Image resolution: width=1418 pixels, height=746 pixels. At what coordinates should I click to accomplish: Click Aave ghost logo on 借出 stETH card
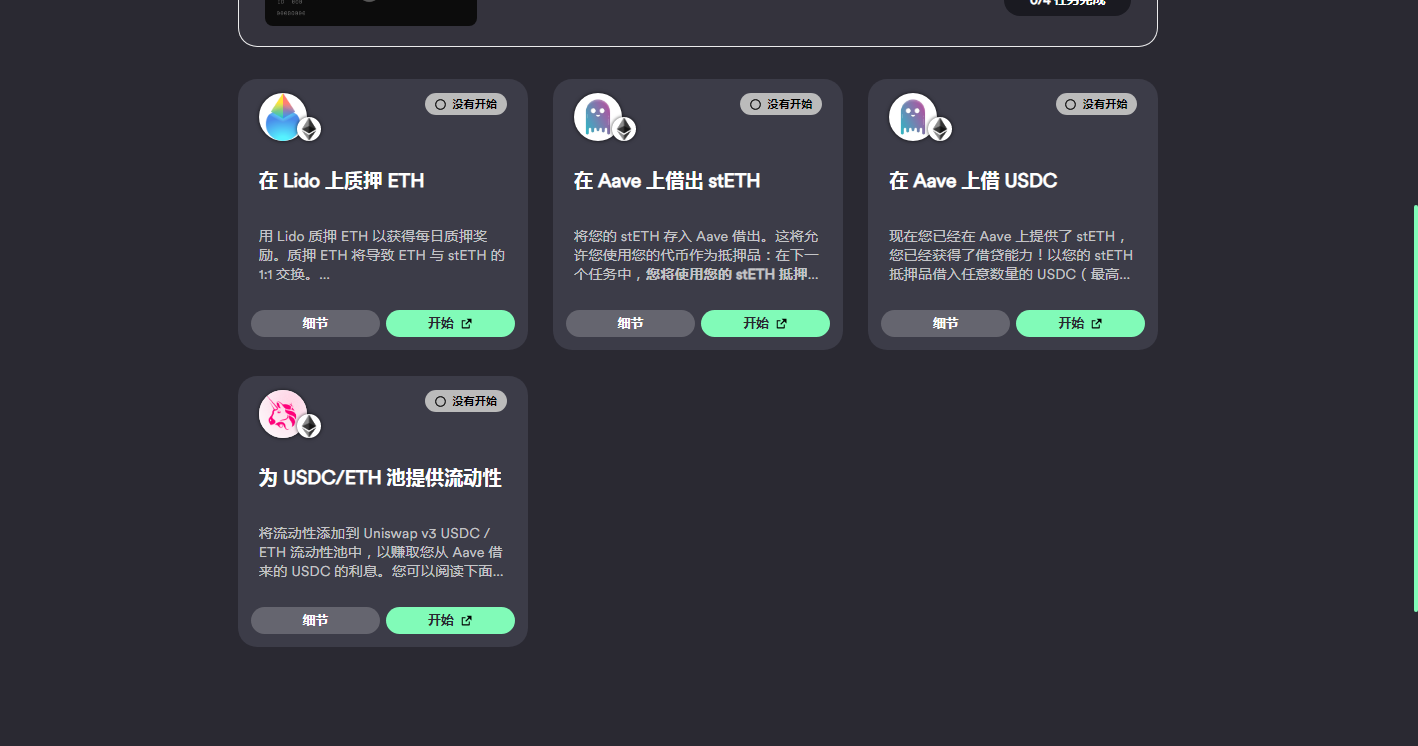point(598,117)
